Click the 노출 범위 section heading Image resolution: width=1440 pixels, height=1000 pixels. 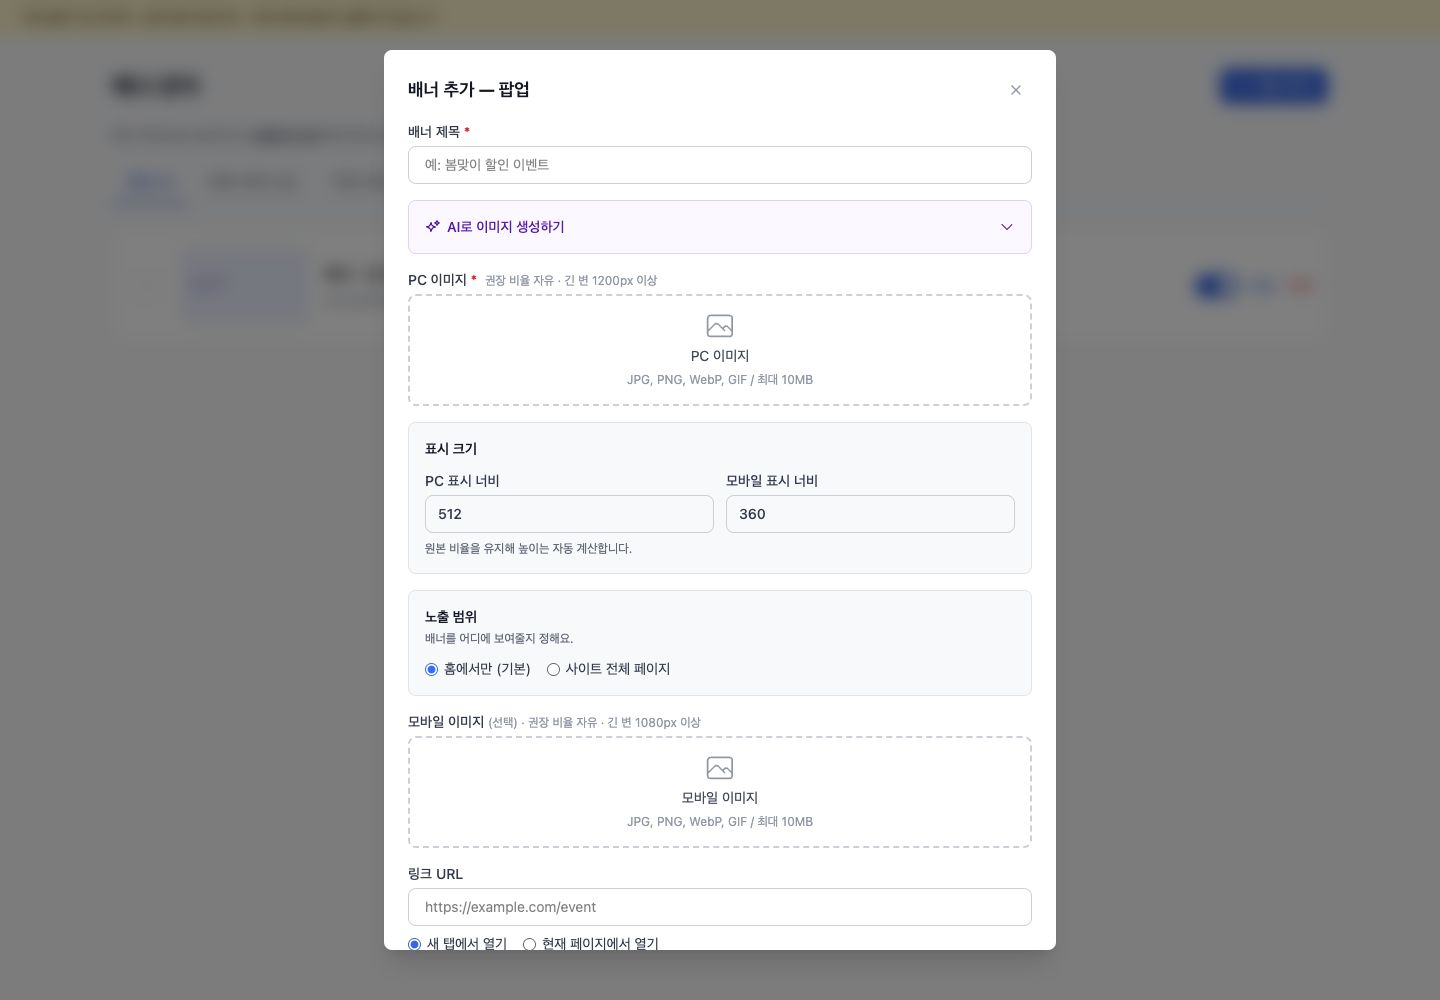tap(451, 617)
